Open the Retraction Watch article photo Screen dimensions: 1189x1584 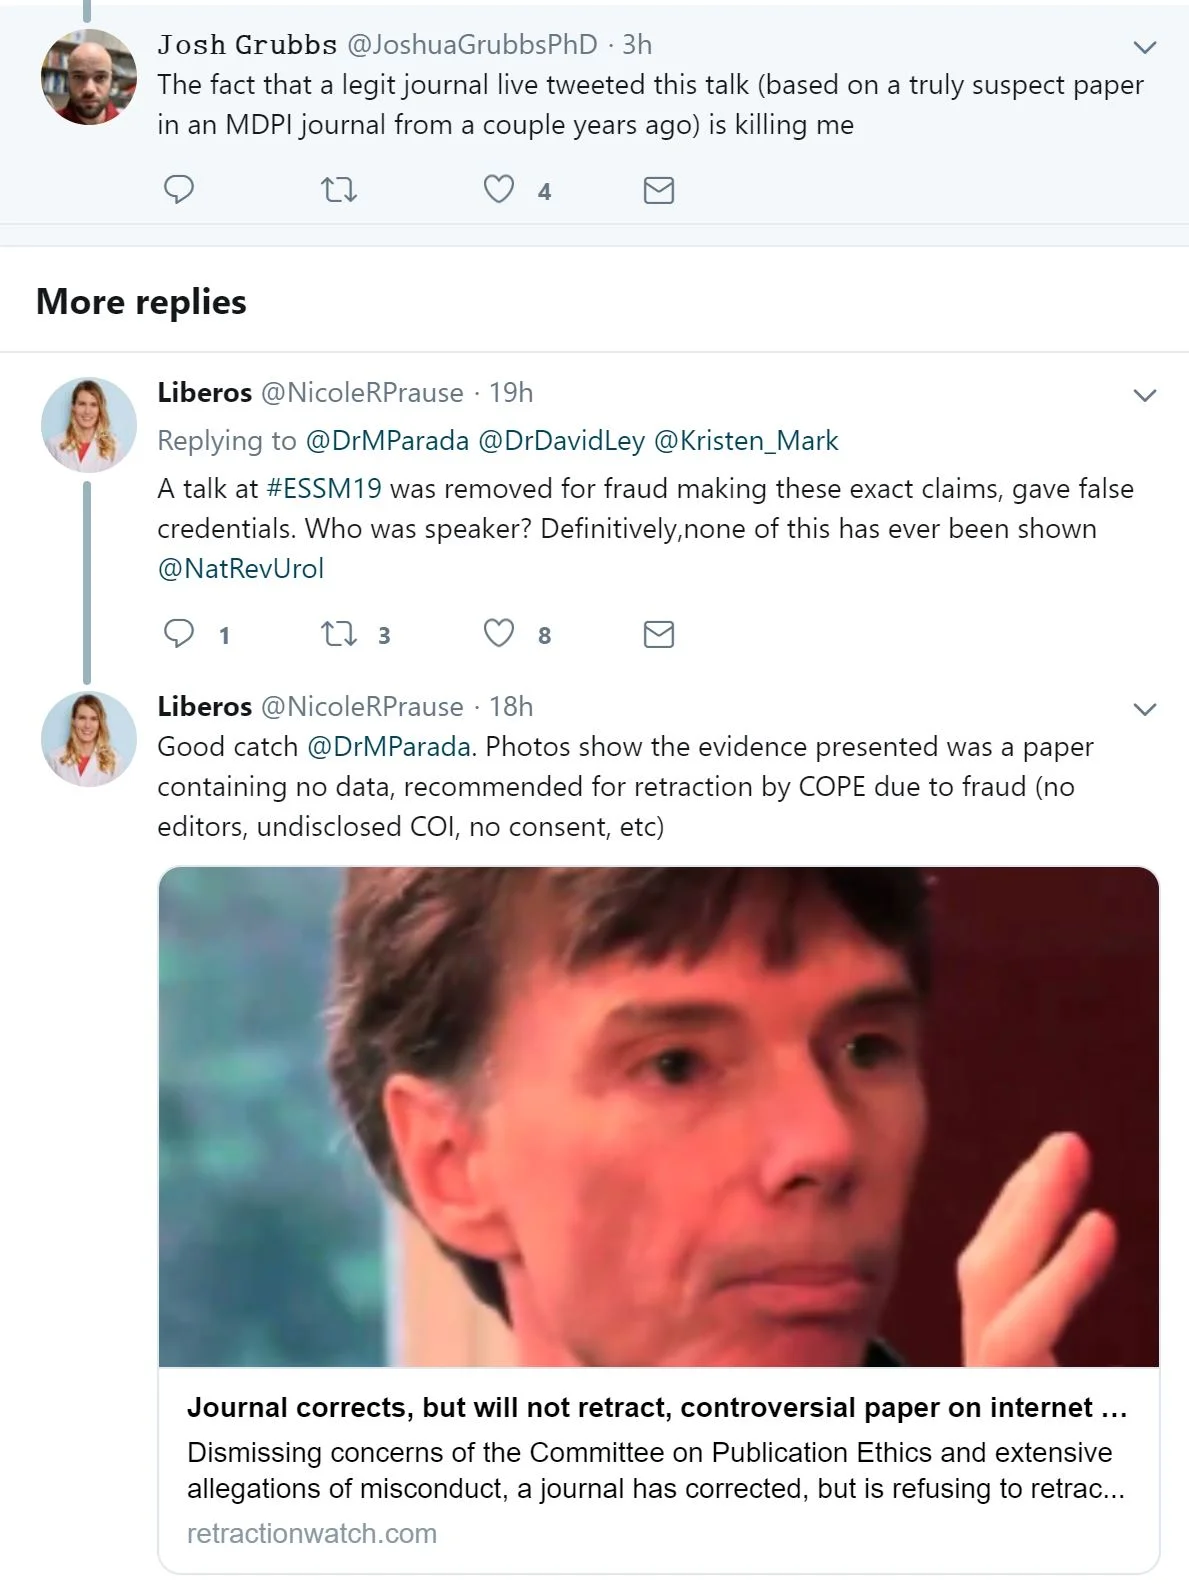tap(658, 1116)
